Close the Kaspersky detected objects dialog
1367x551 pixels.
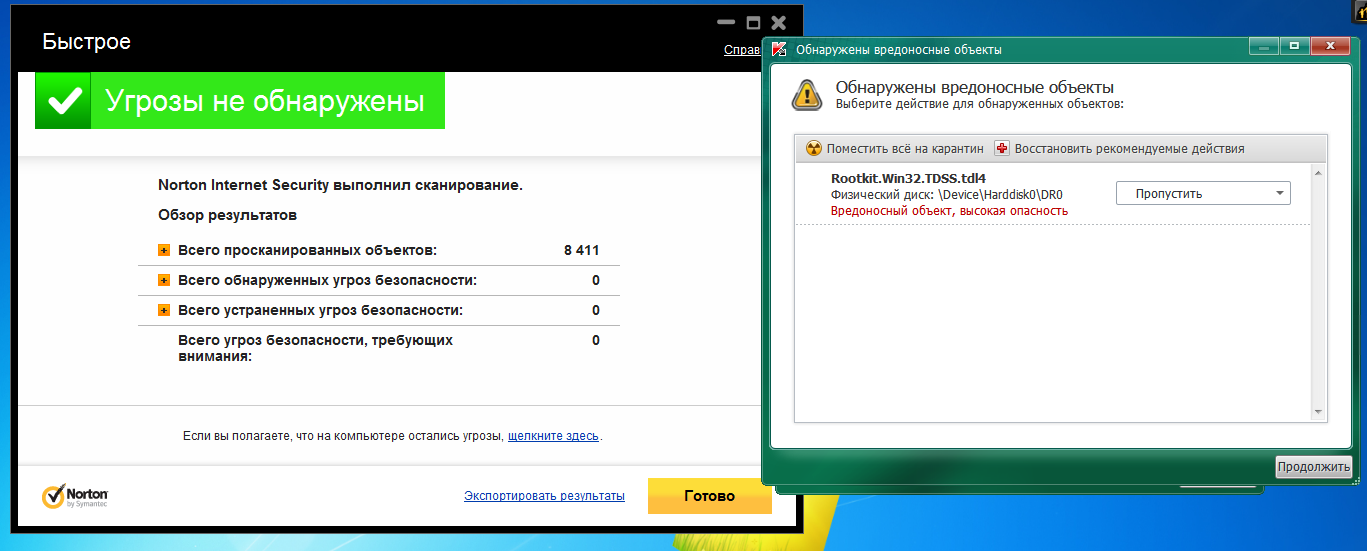(1330, 46)
